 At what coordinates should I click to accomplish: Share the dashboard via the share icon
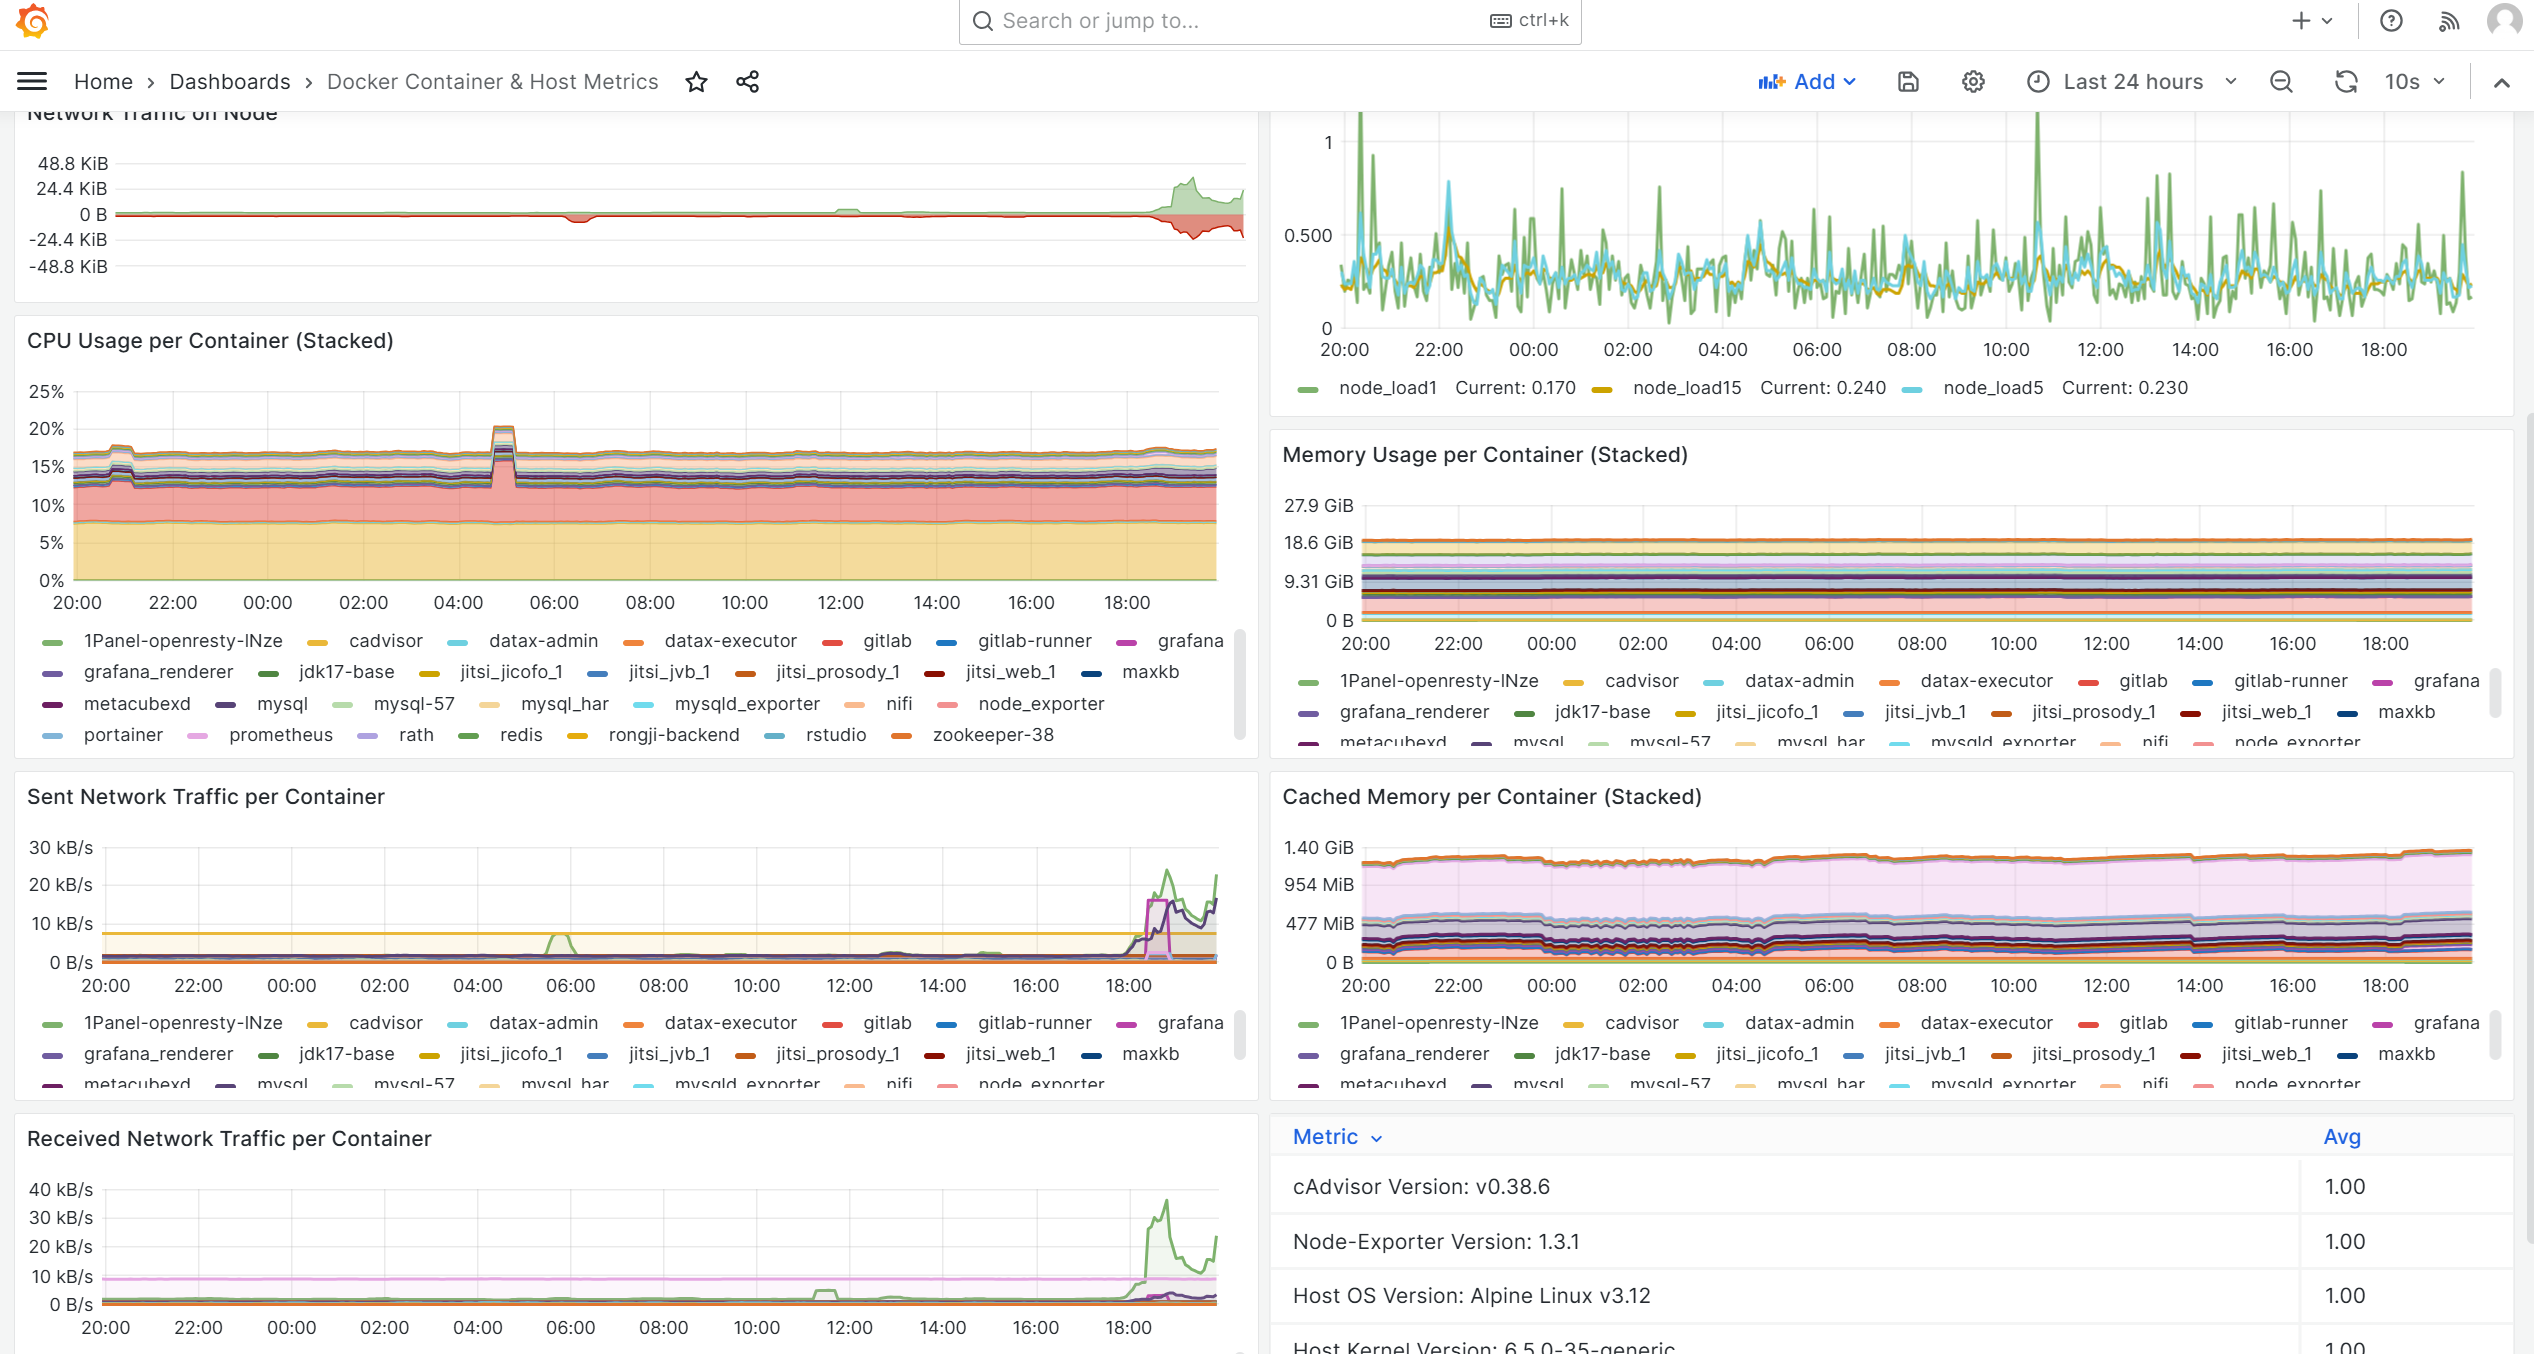(747, 81)
